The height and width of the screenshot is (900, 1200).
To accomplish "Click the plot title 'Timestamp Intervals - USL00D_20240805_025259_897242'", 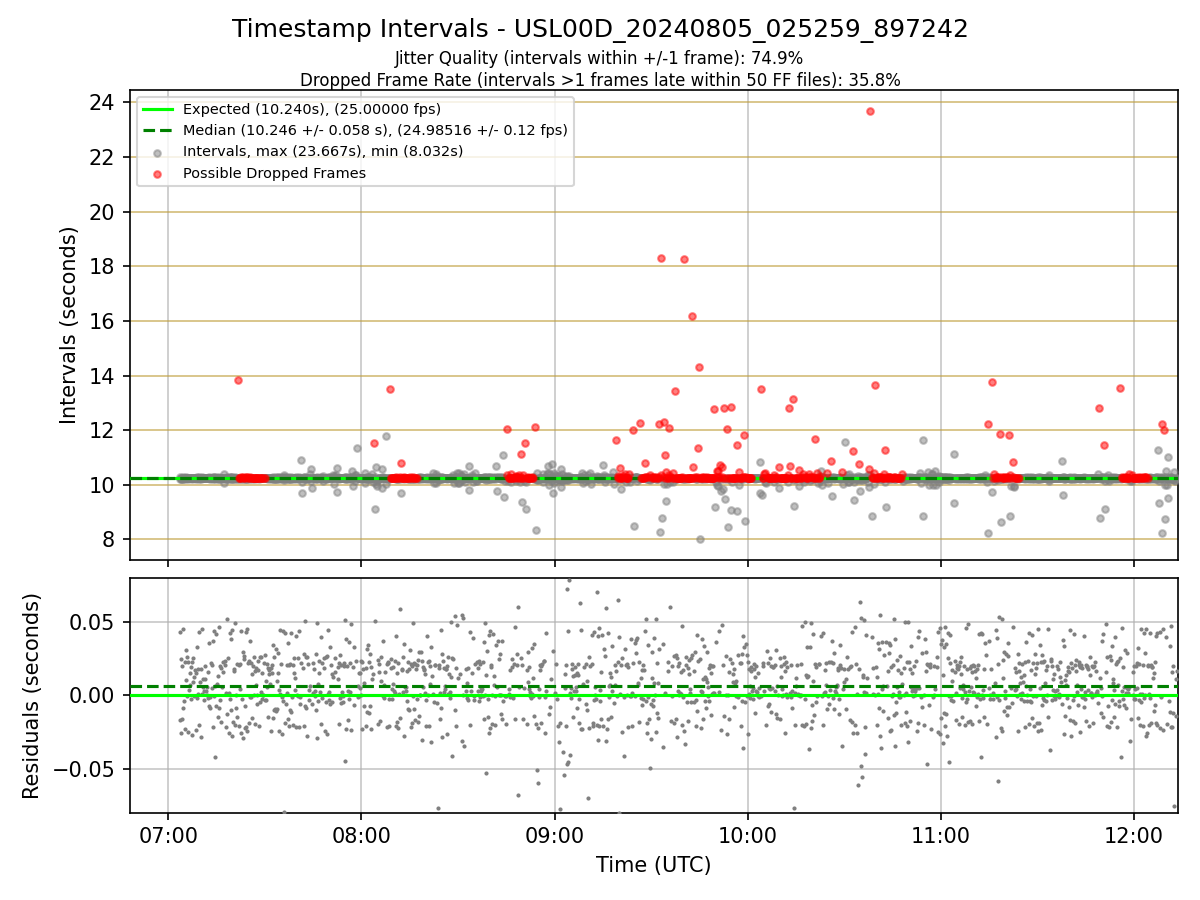I will click(600, 29).
